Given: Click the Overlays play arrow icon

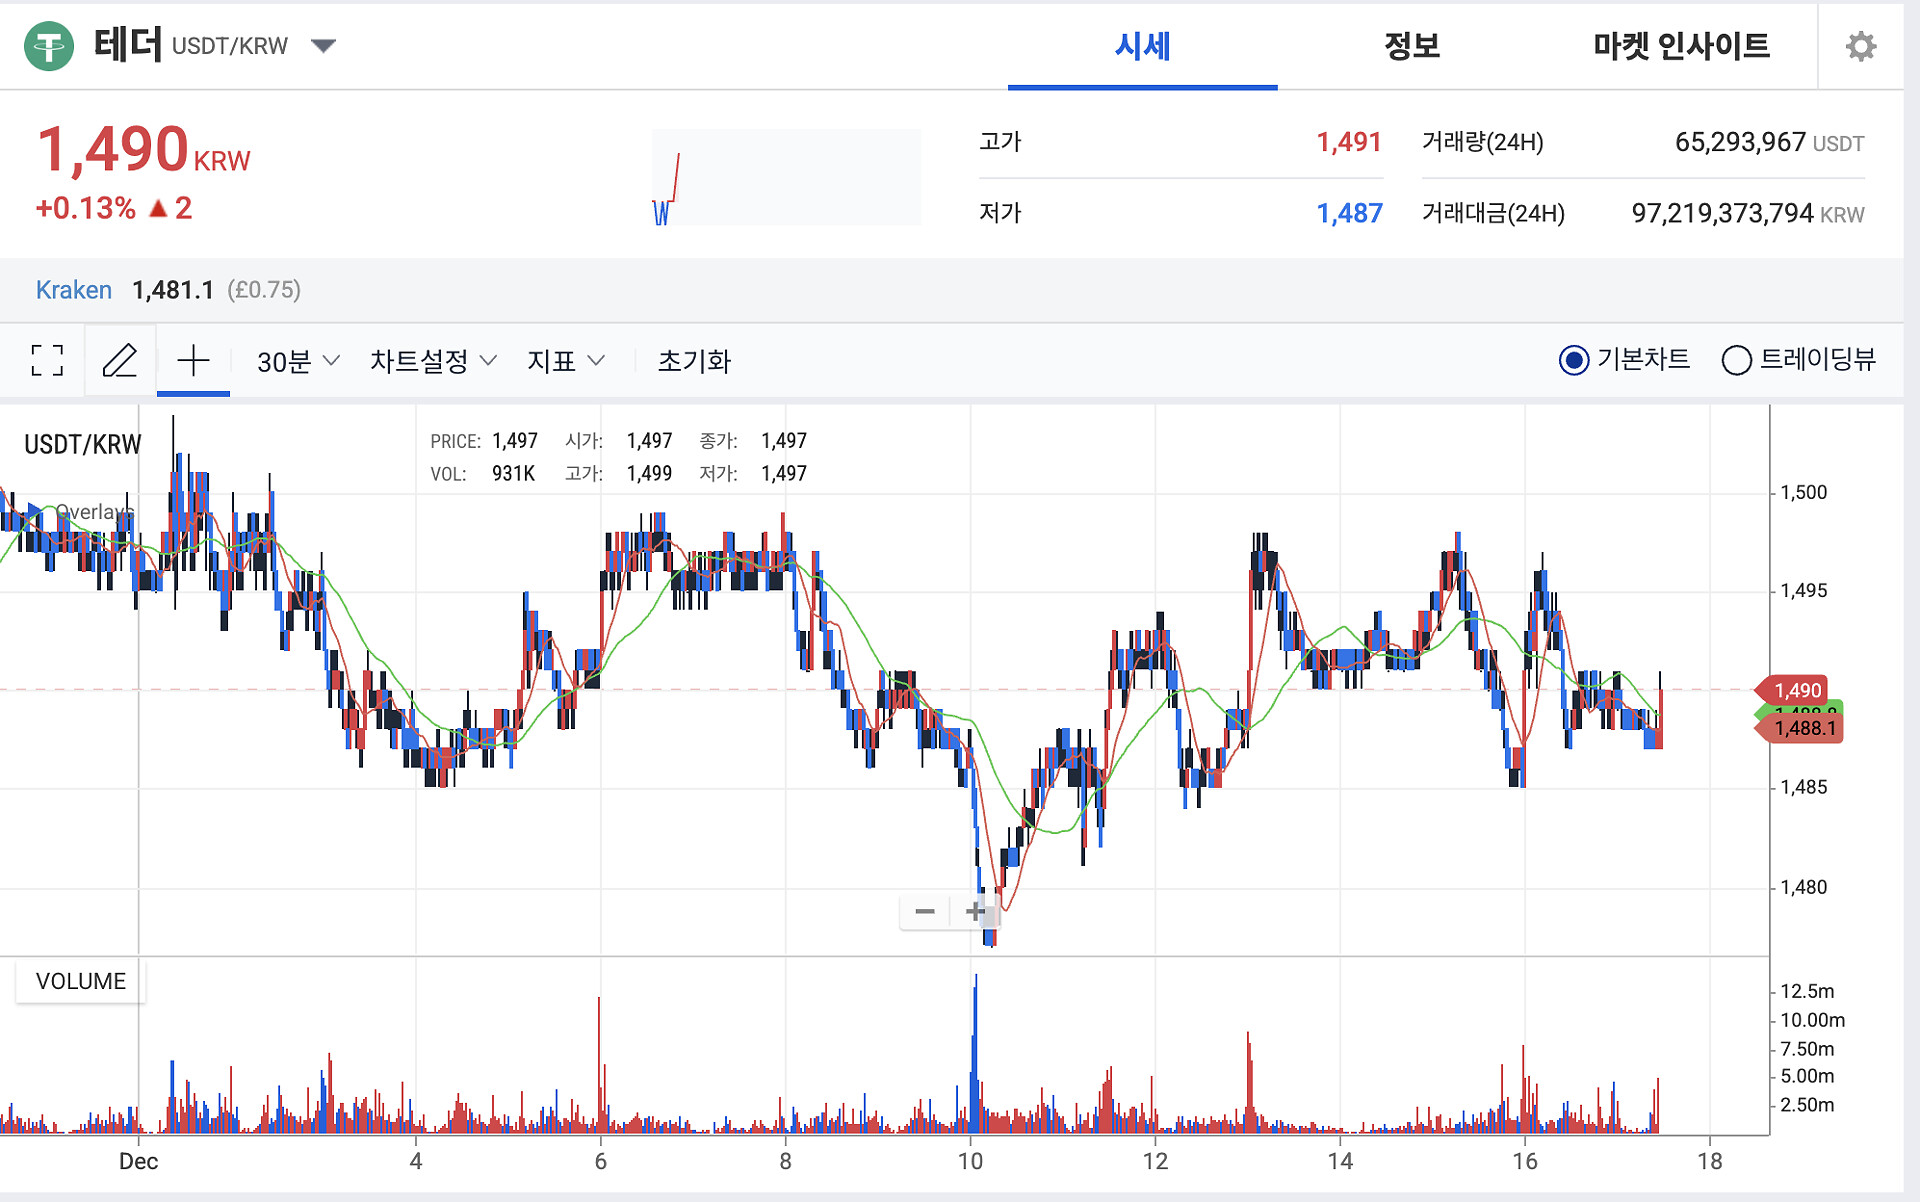Looking at the screenshot, I should click(x=35, y=511).
